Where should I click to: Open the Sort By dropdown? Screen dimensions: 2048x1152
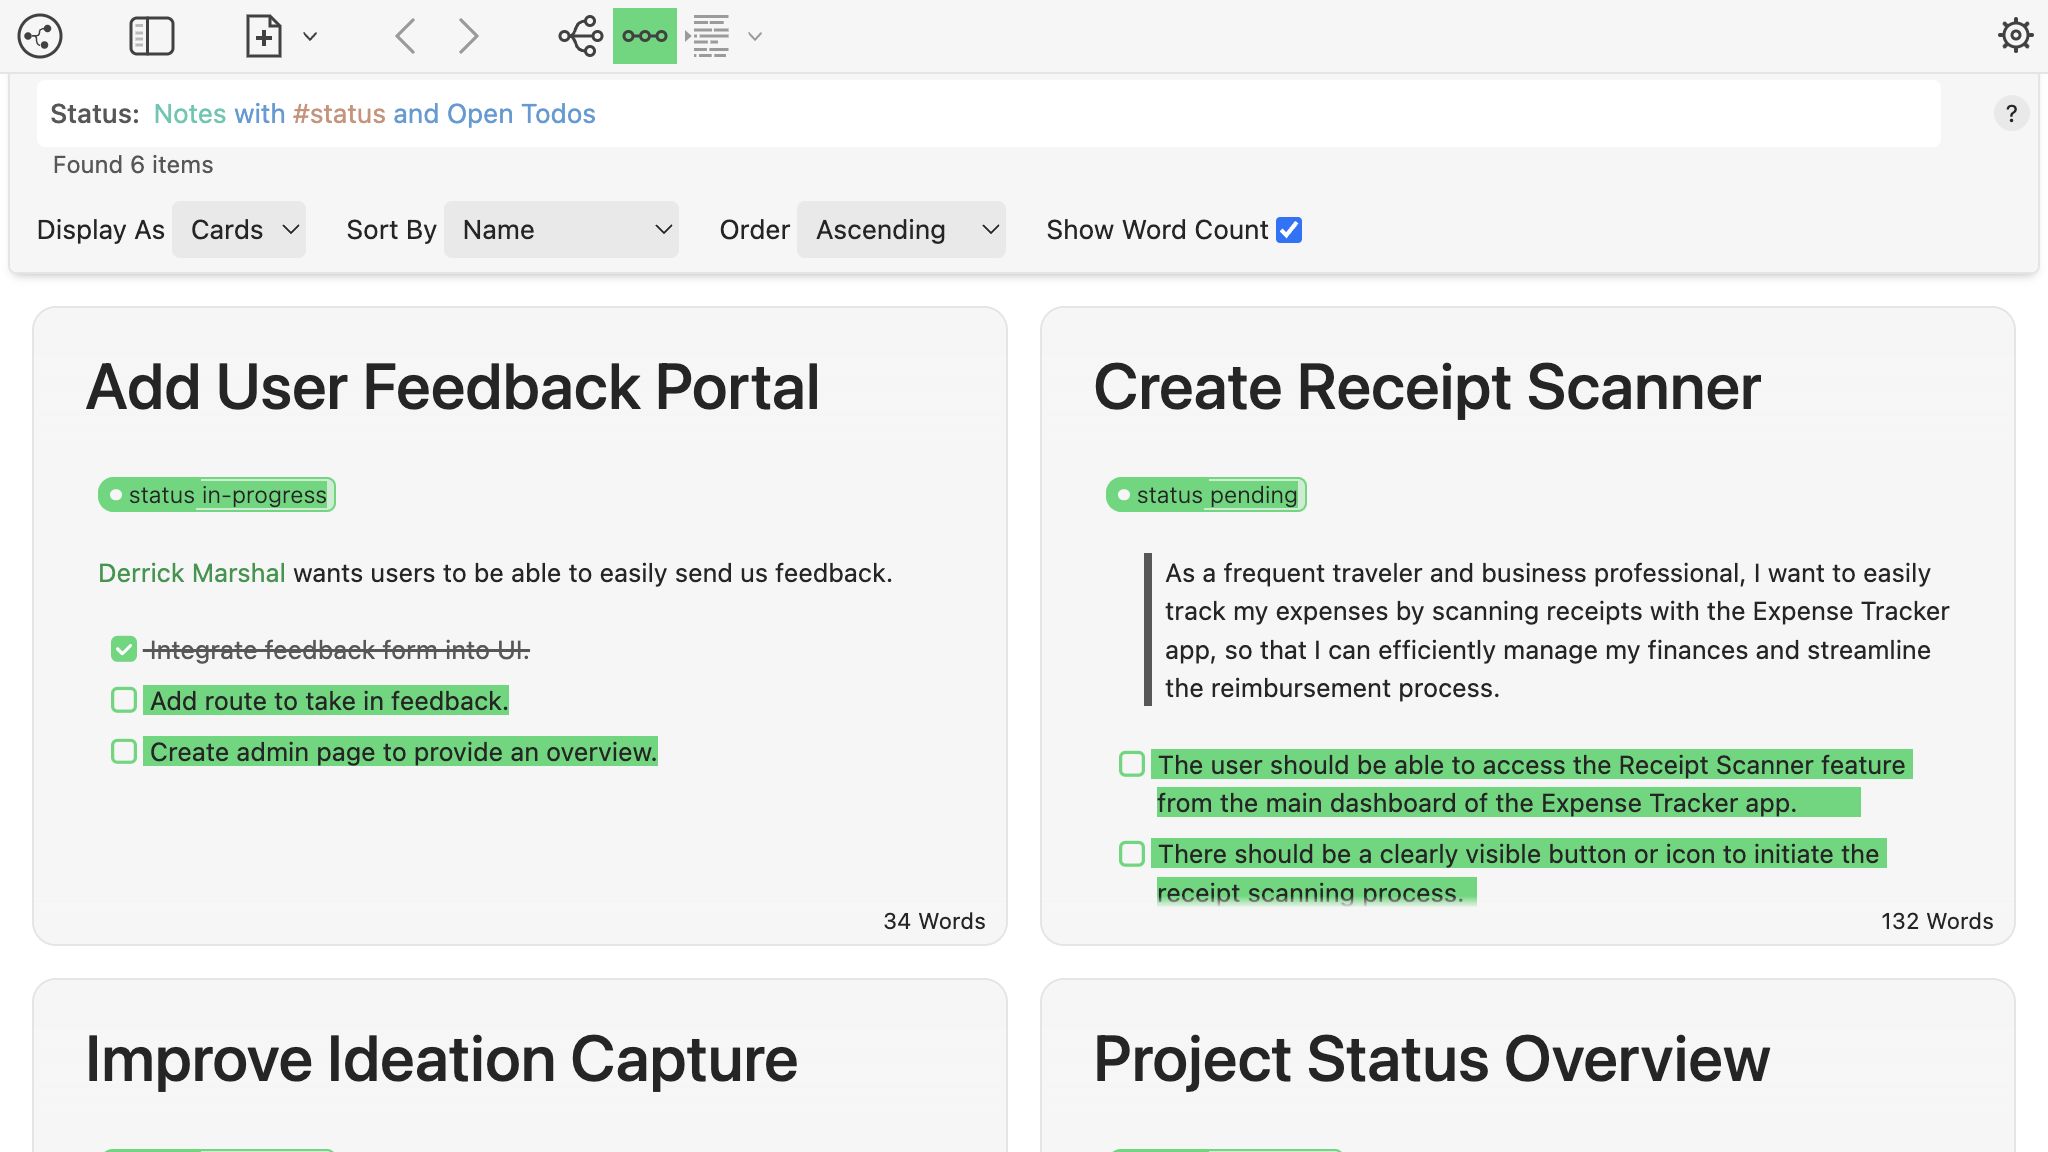point(561,229)
